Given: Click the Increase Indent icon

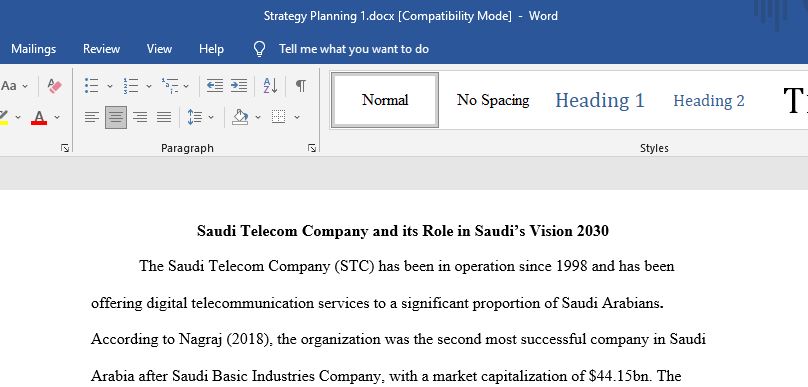Looking at the screenshot, I should (239, 86).
